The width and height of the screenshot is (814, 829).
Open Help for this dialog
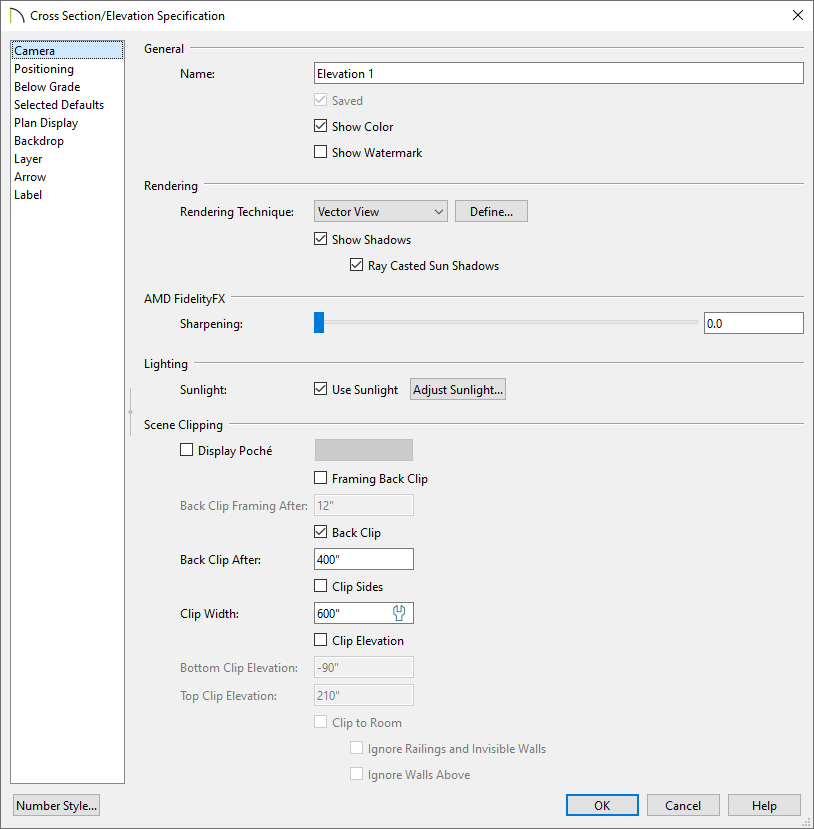pyautogui.click(x=764, y=805)
